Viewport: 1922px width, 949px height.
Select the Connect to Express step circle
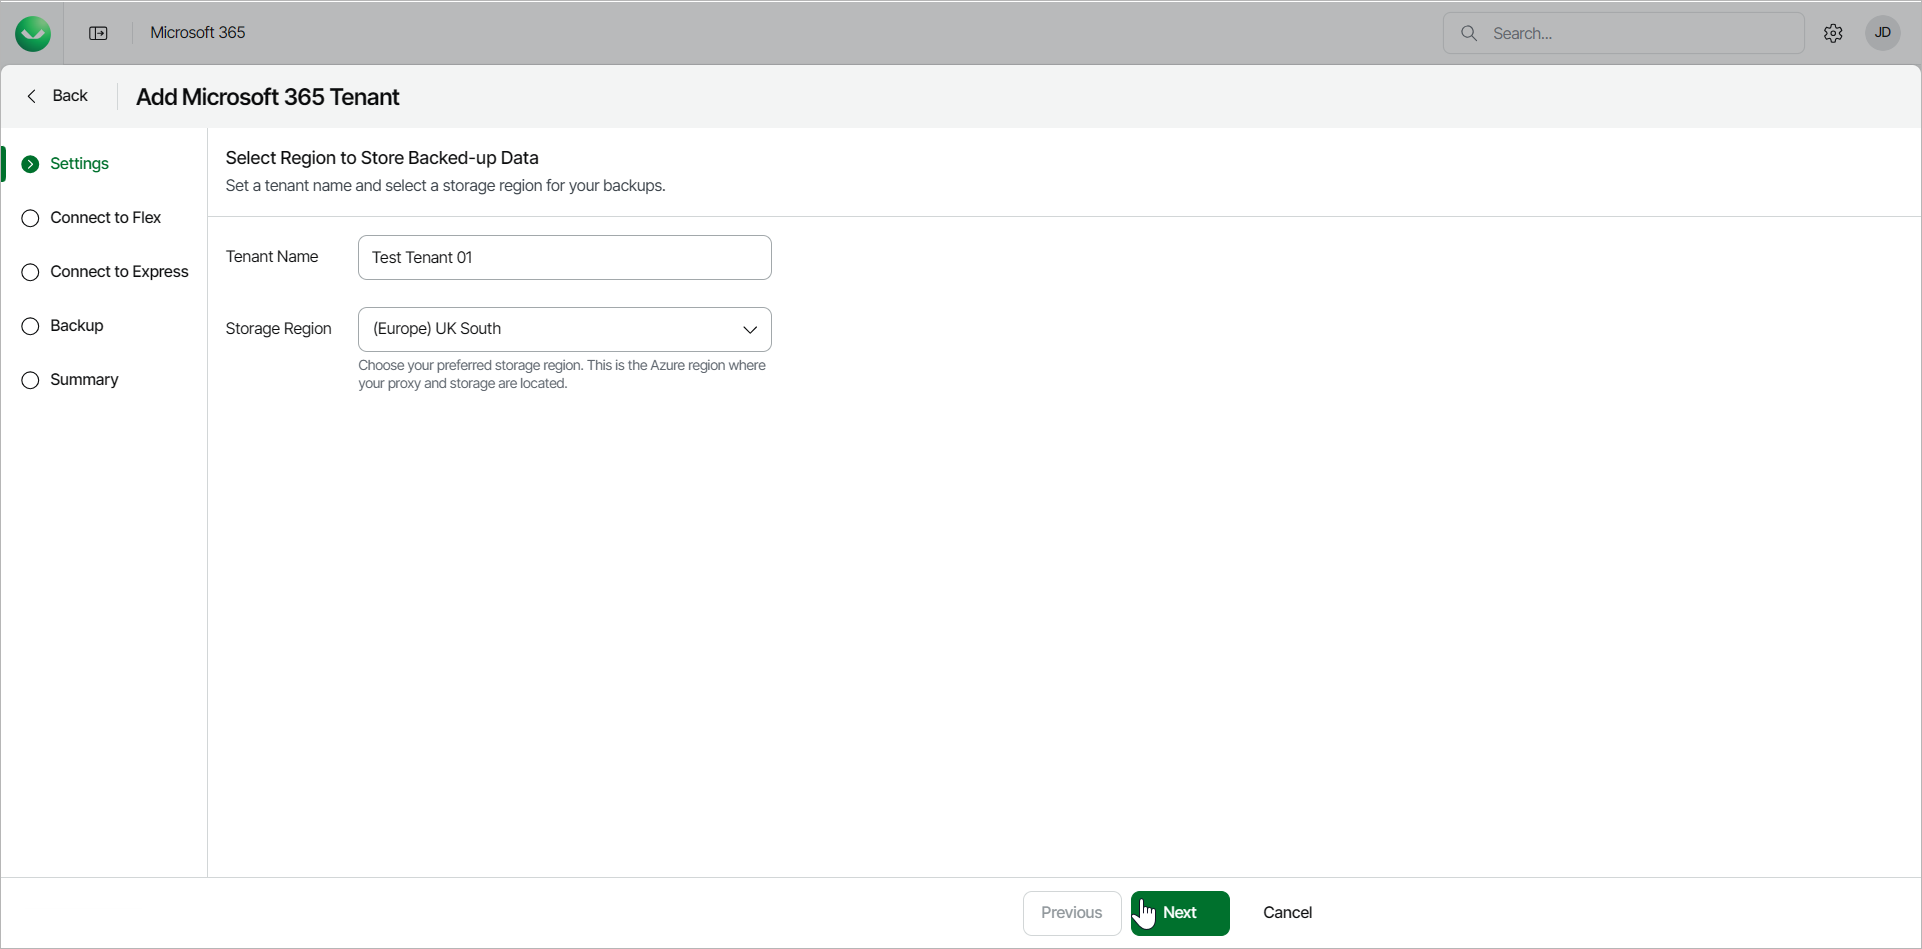pos(30,272)
